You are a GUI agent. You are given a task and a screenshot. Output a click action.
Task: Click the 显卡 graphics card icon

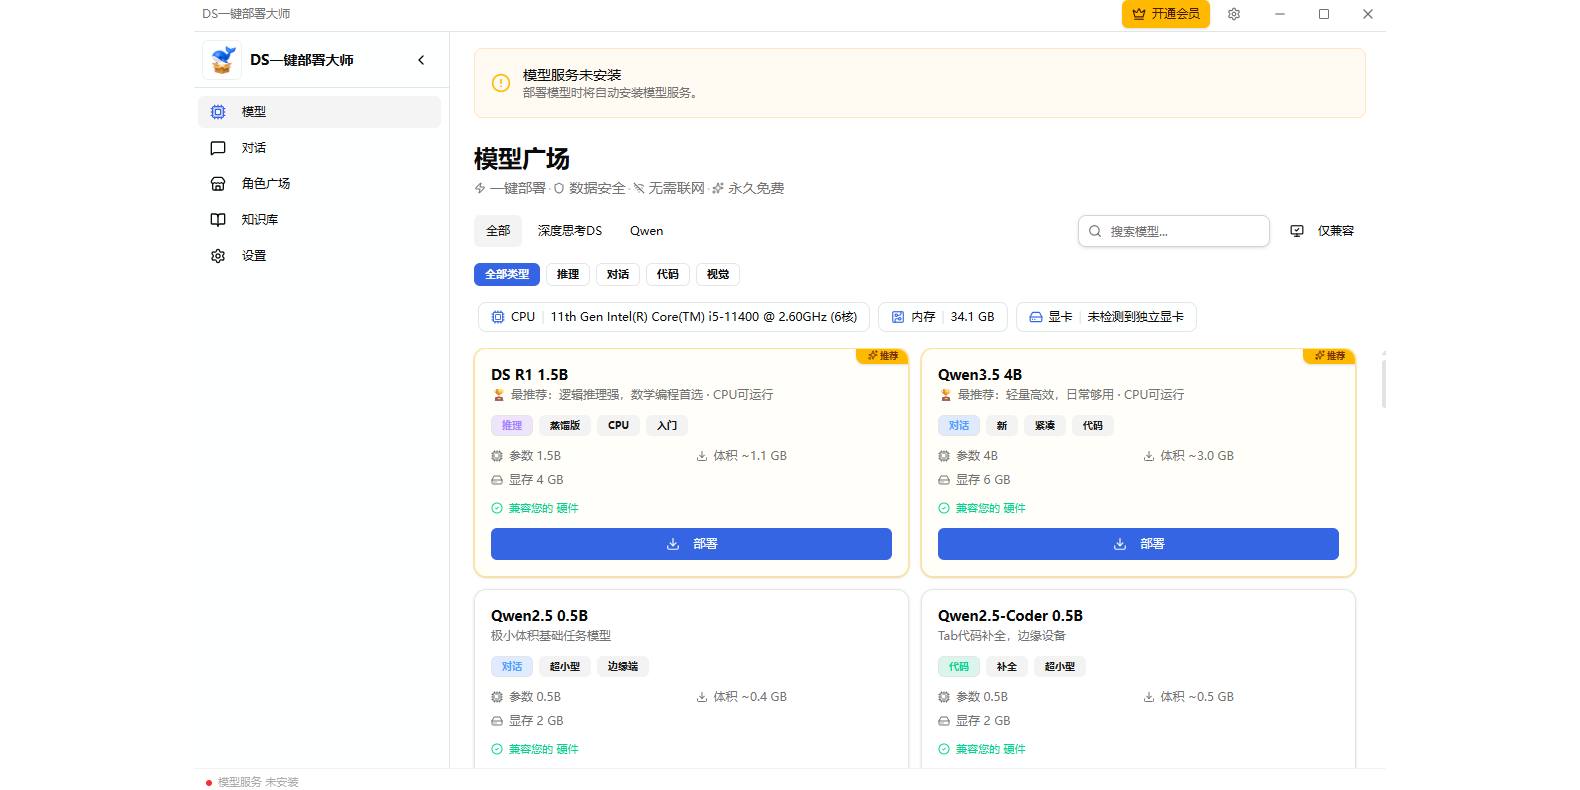pos(1036,317)
